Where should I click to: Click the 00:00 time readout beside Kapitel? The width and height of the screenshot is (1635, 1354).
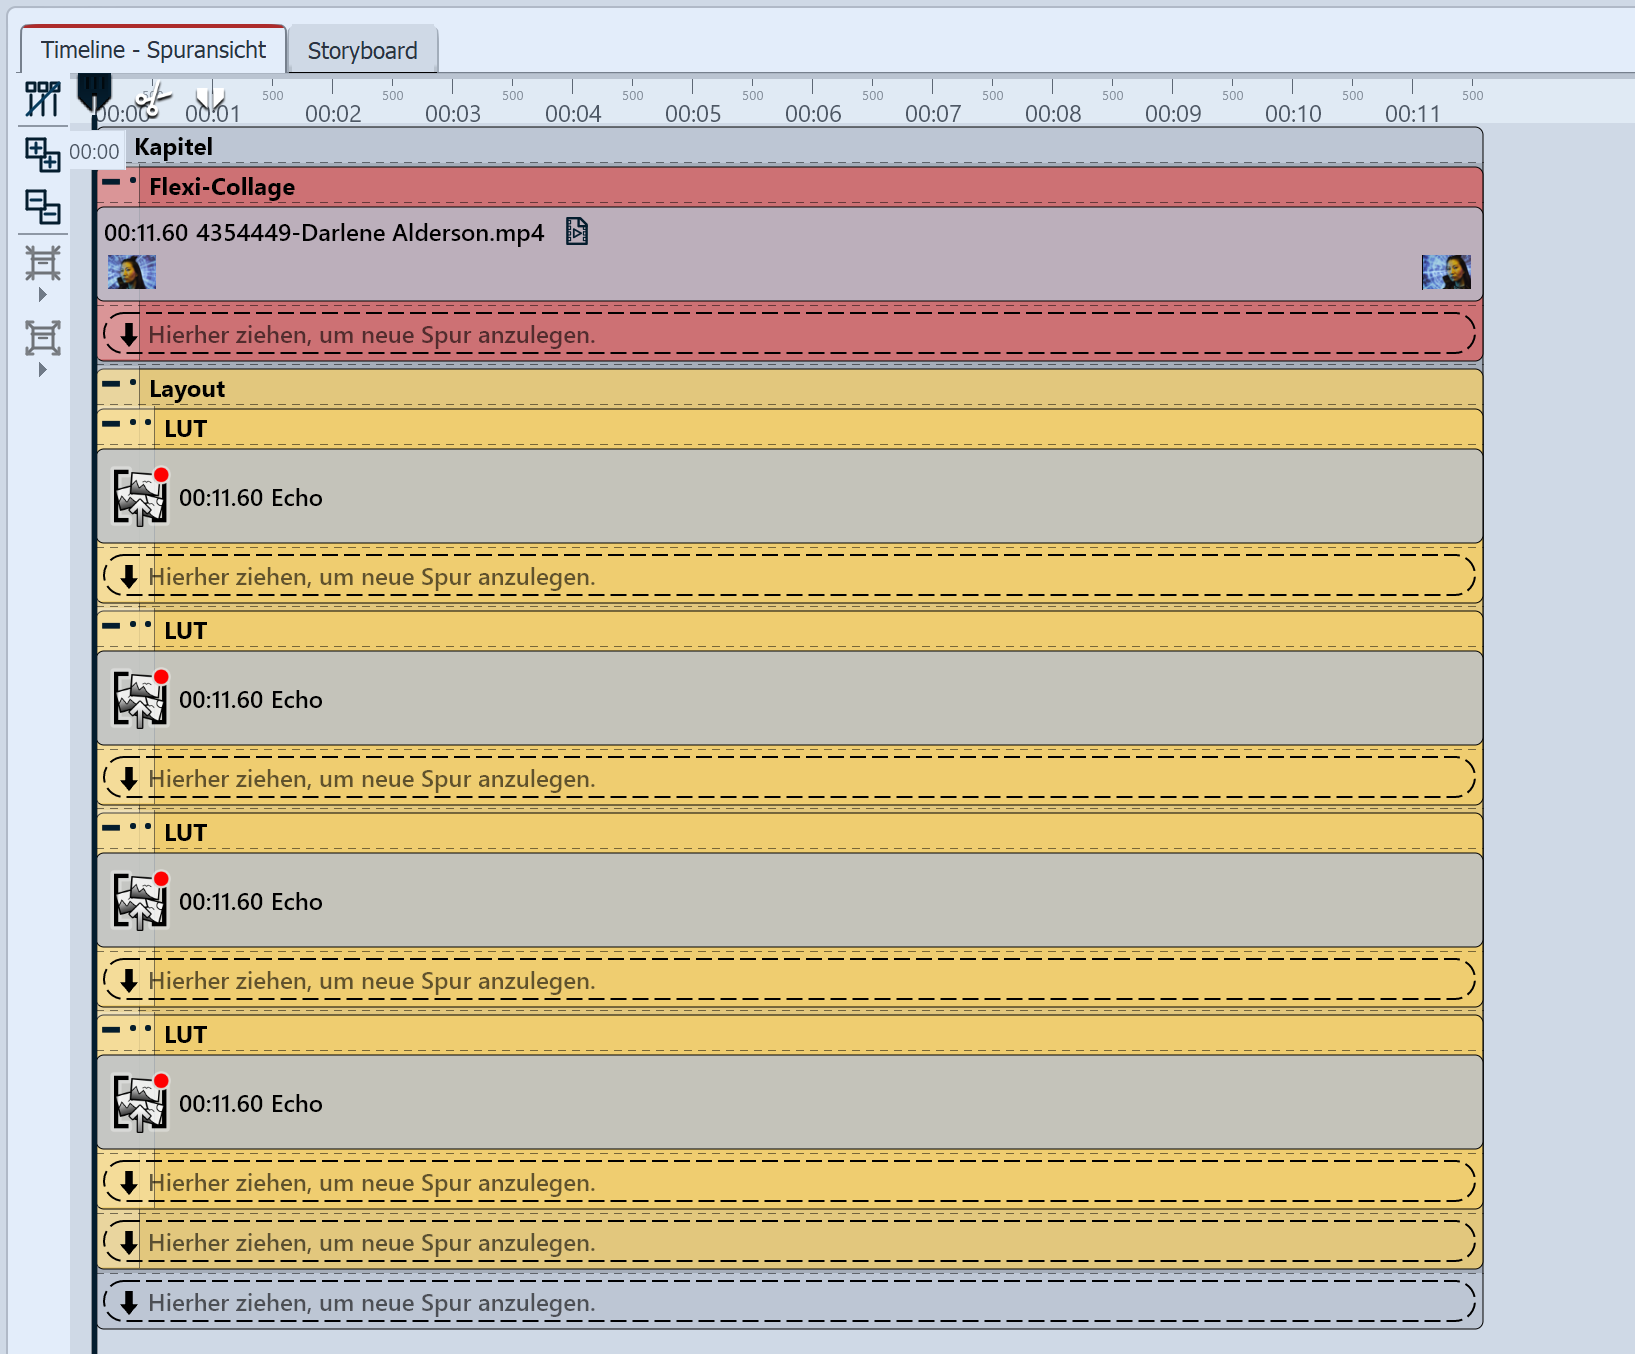pos(94,152)
